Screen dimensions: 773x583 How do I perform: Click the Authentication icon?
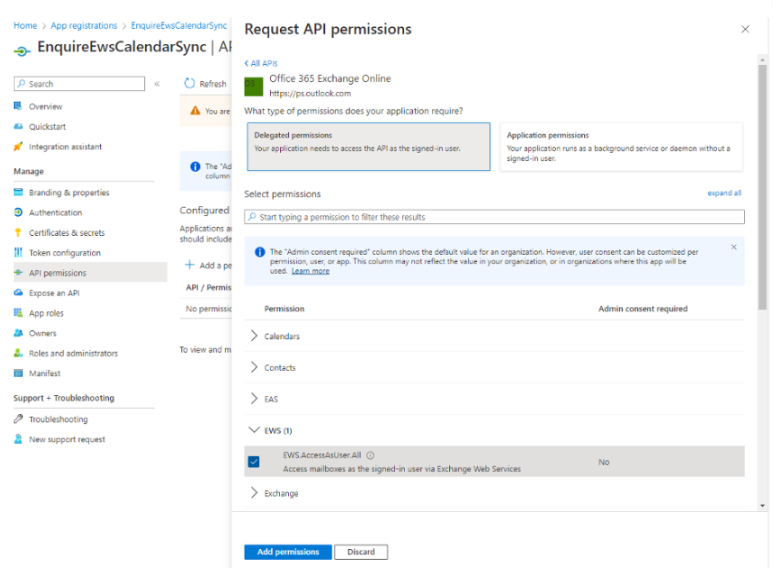click(x=18, y=212)
